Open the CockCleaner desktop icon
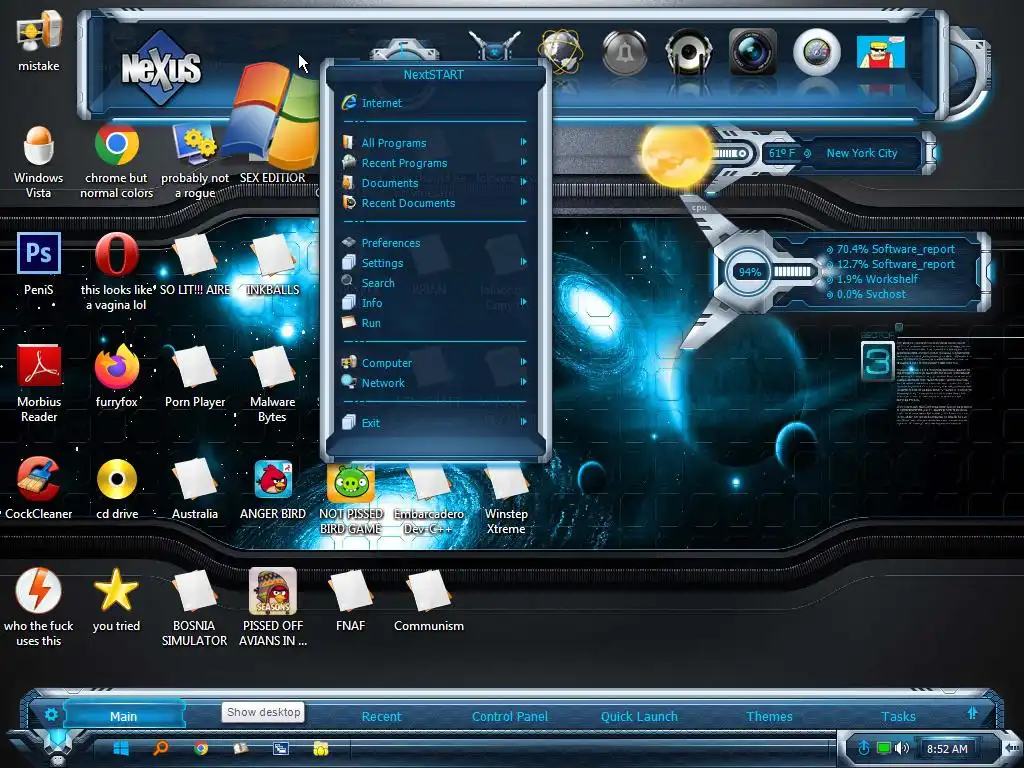The height and width of the screenshot is (768, 1024). pos(39,479)
